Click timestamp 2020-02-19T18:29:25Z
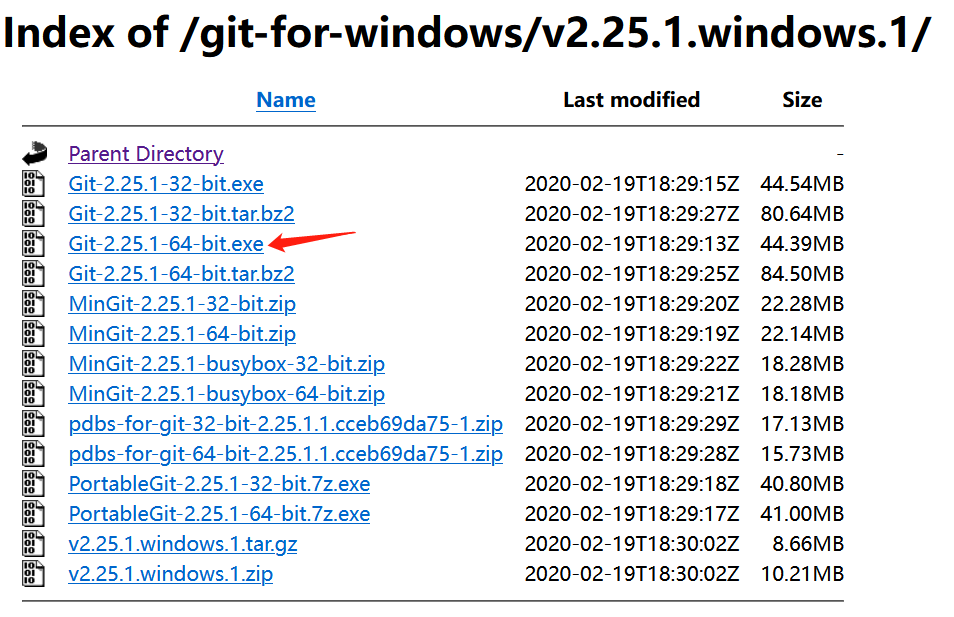The image size is (954, 617). point(632,274)
